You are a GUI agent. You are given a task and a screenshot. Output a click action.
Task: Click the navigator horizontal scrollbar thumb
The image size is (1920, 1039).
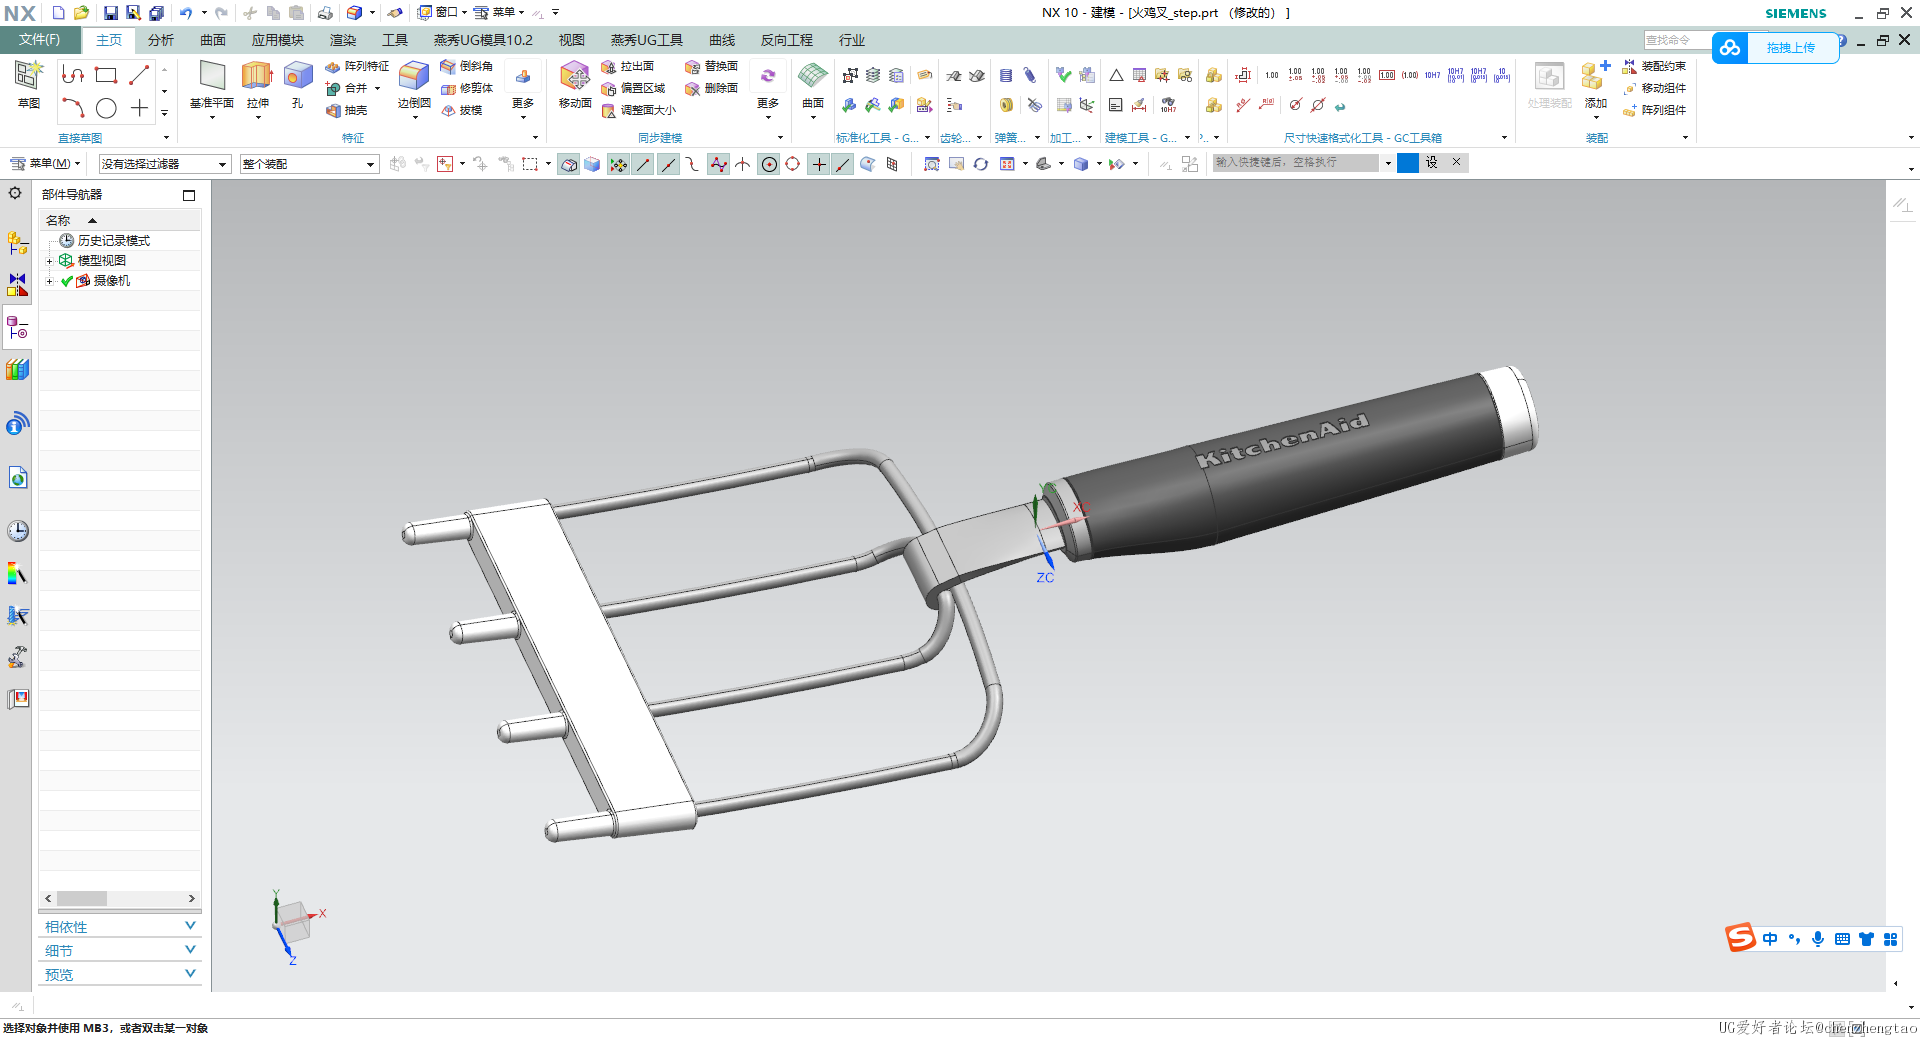click(82, 898)
